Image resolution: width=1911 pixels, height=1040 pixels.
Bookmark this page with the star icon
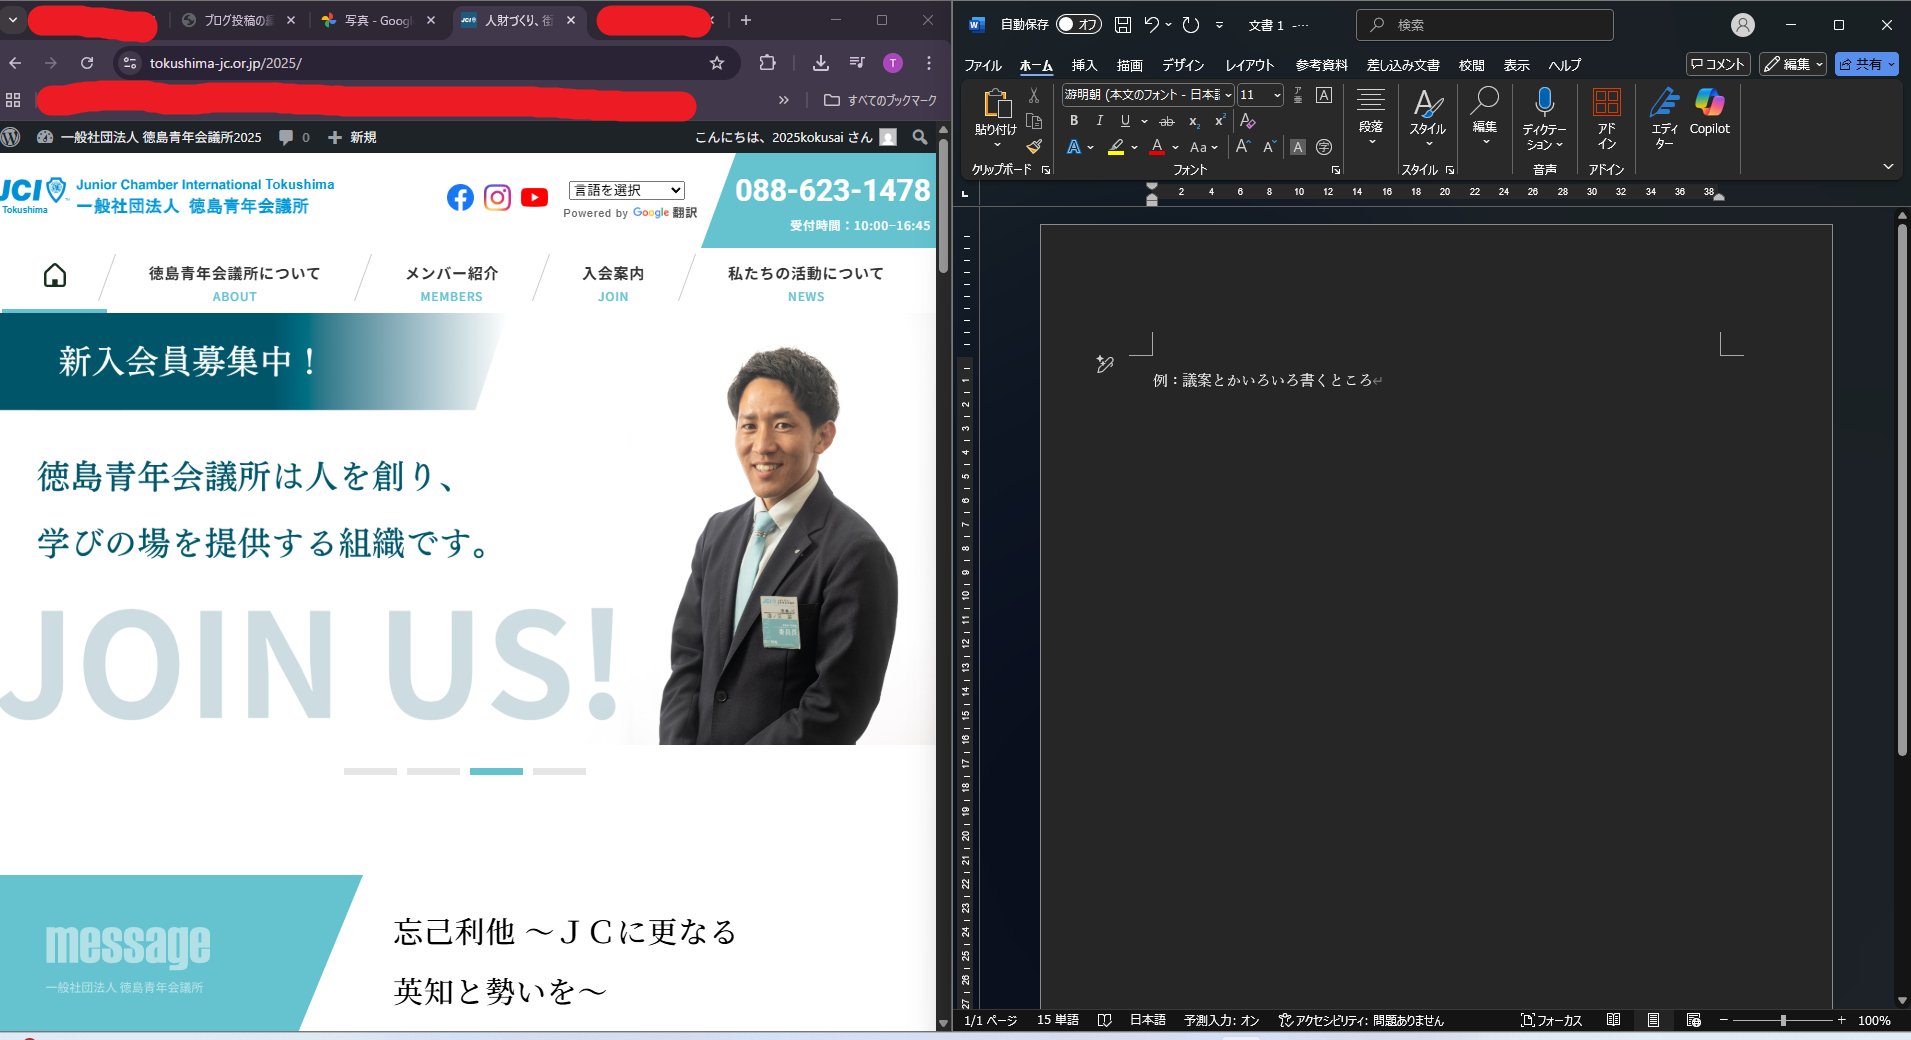coord(716,63)
